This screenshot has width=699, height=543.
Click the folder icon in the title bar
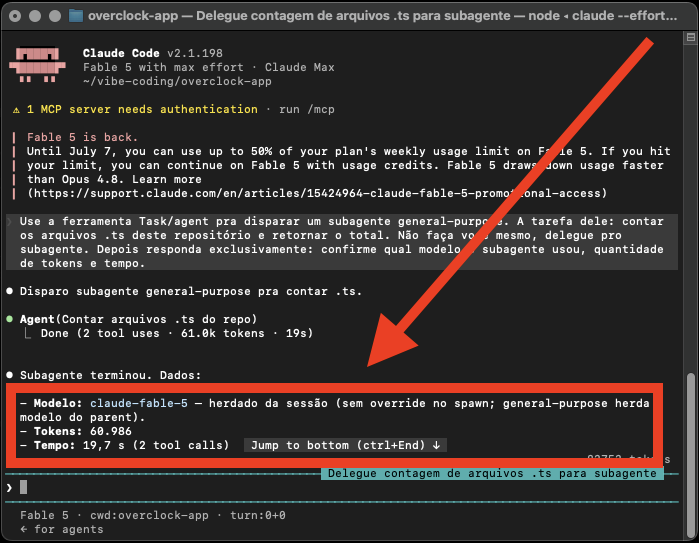75,16
